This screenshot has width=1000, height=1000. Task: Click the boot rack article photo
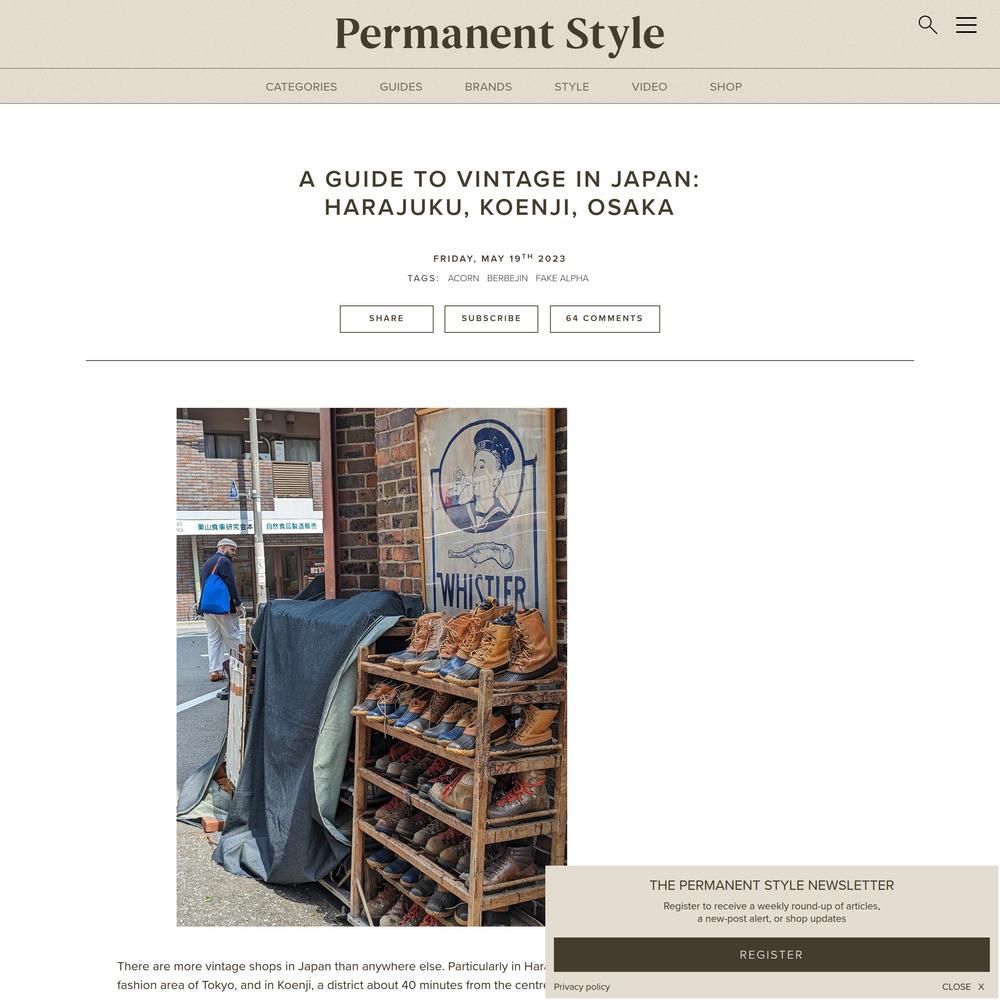point(371,667)
